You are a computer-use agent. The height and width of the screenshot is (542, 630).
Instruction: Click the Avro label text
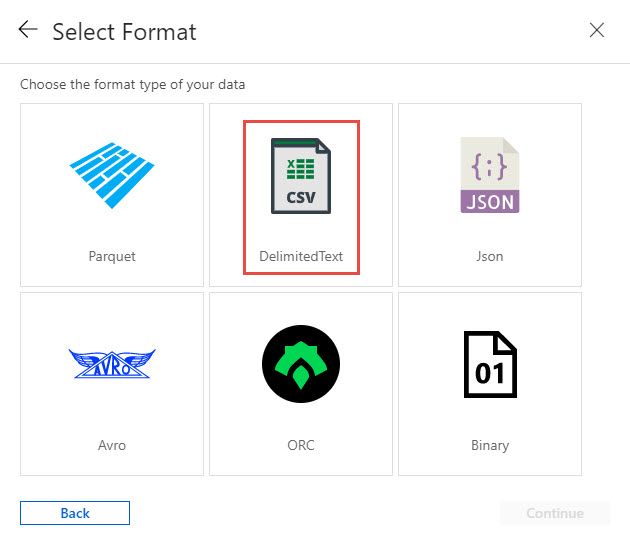112,445
